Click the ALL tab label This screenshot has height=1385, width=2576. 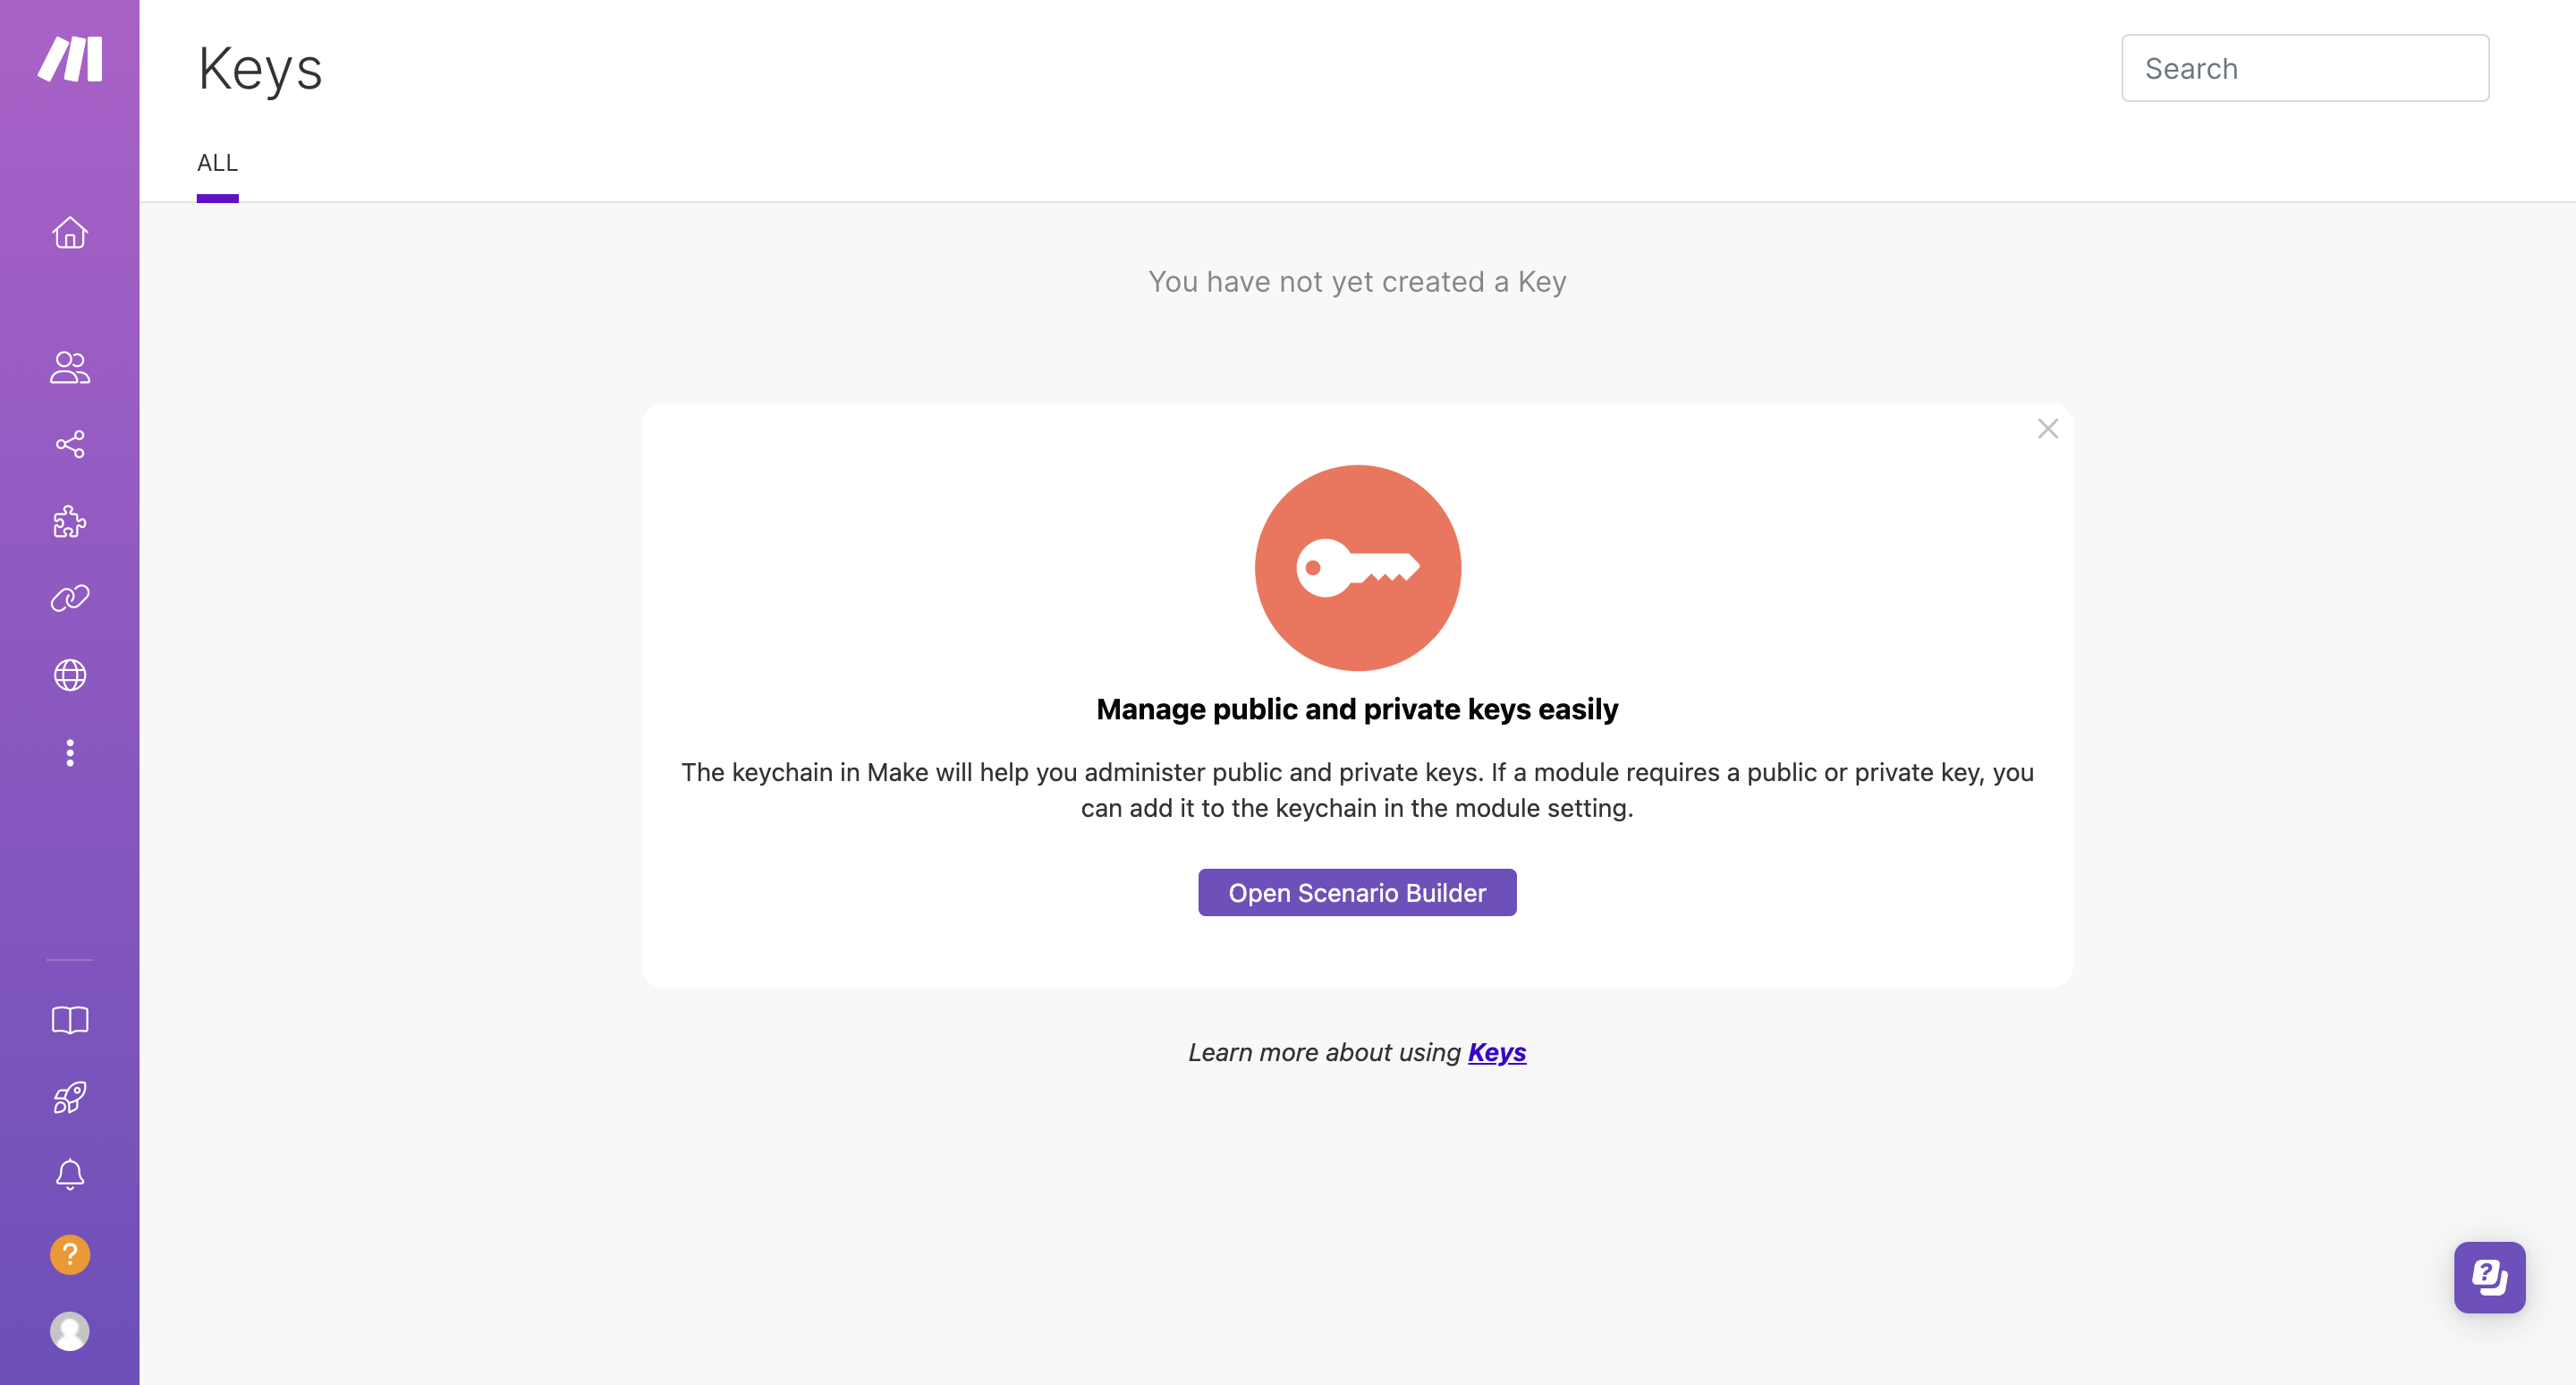coord(216,162)
